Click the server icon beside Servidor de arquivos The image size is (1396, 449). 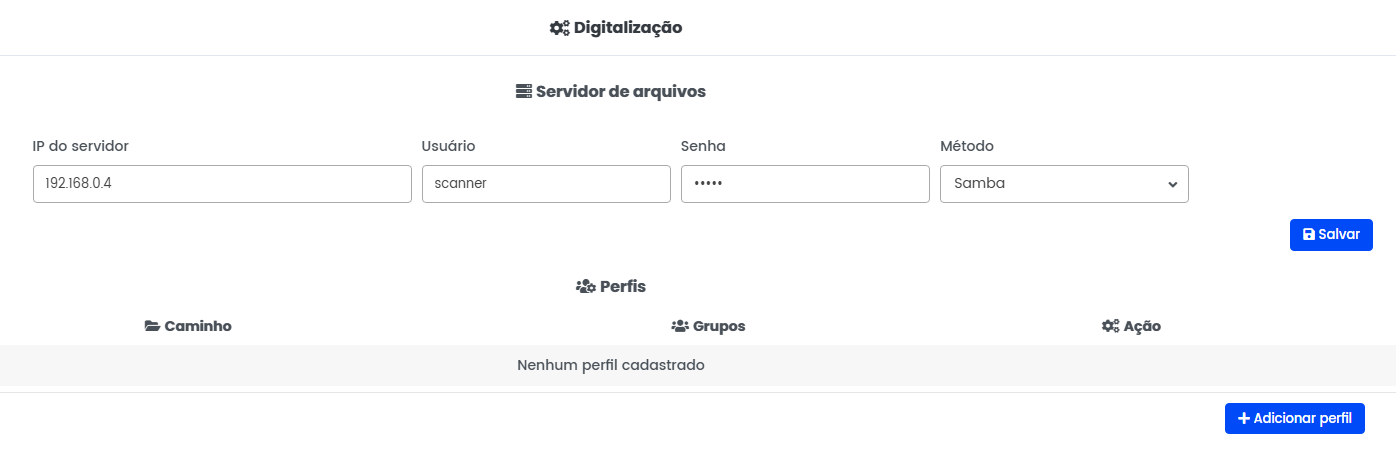[524, 91]
